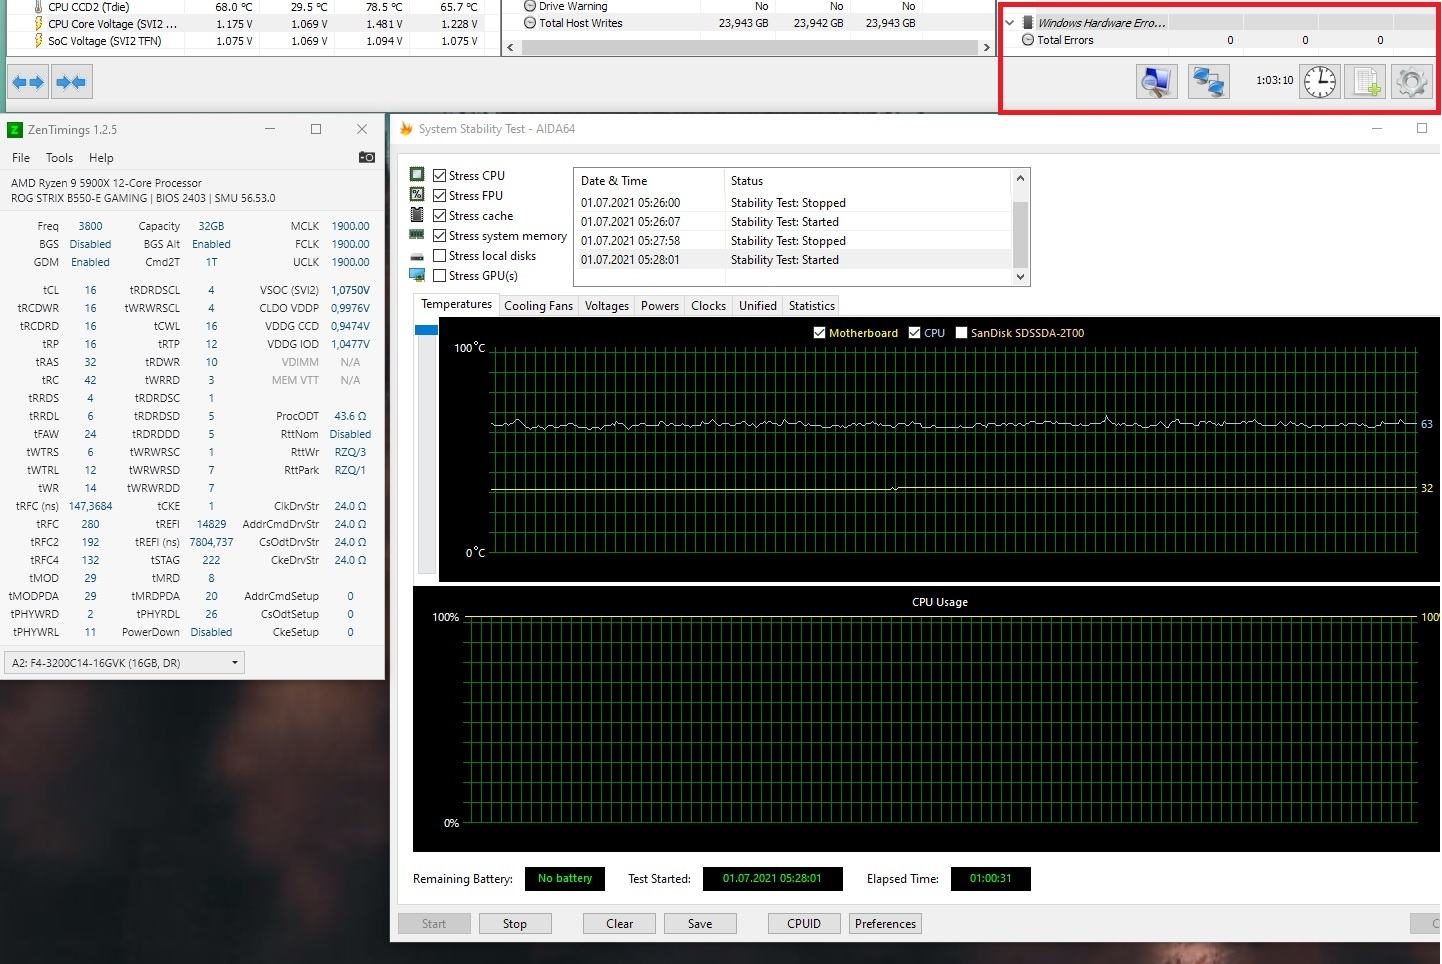Click the left arrow of HWiNFO horizontal scrollbar
Viewport: 1442px width, 964px height.
pos(510,47)
